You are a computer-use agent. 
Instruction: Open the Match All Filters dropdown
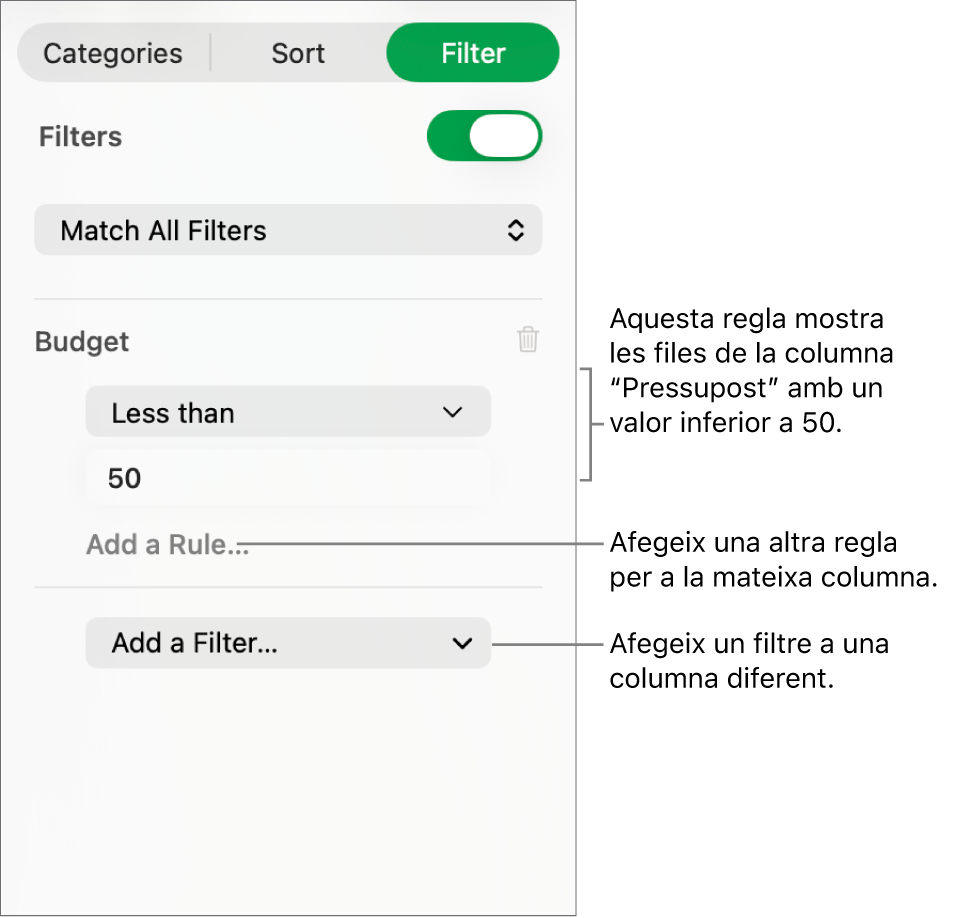[x=288, y=231]
